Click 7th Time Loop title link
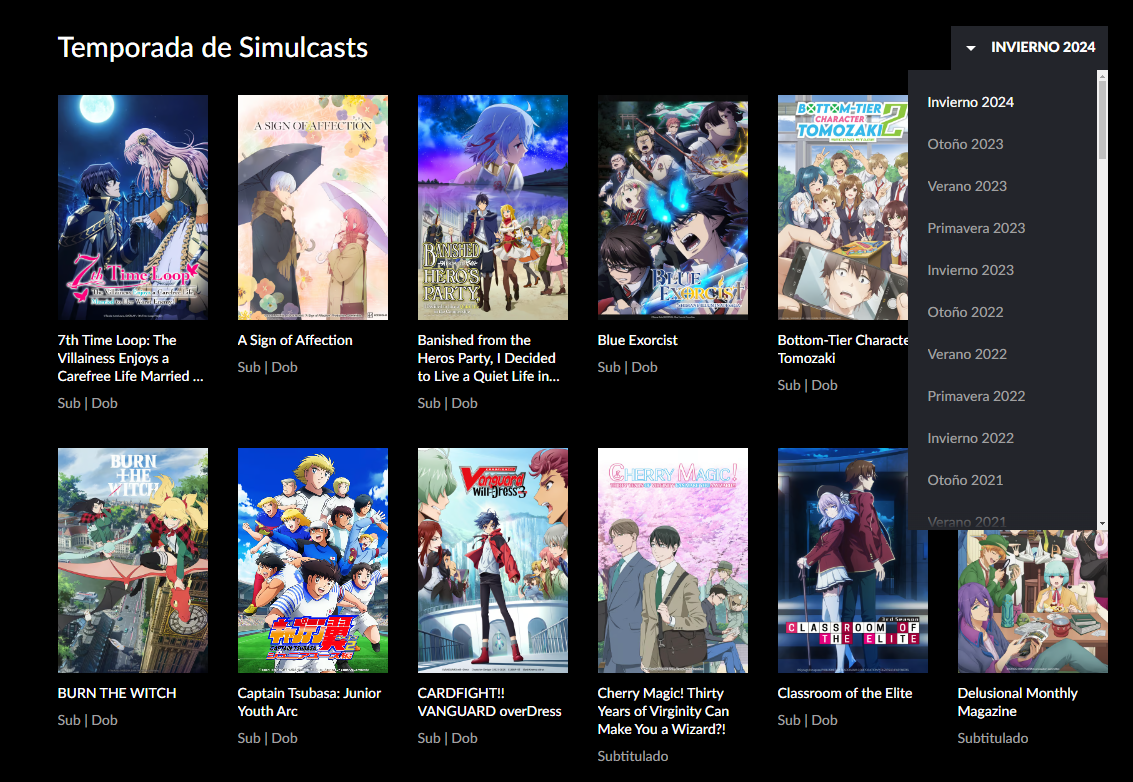1133x782 pixels. pyautogui.click(x=131, y=358)
